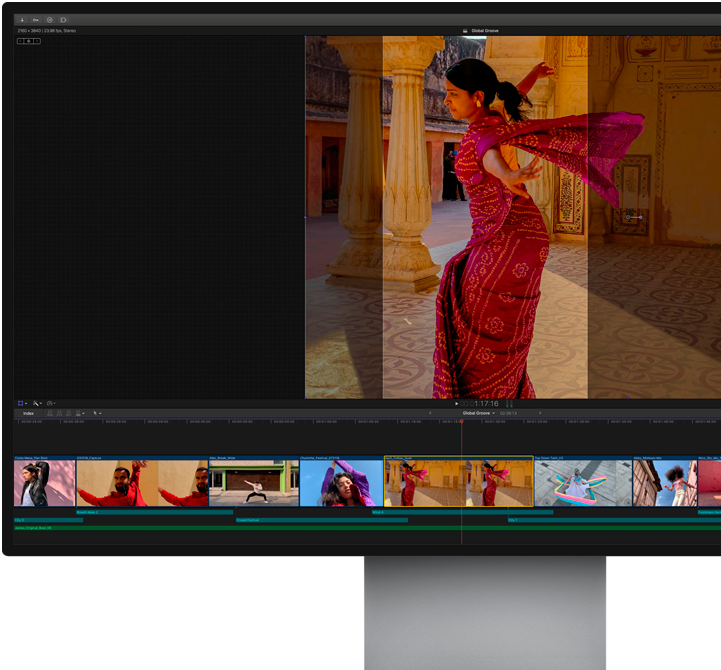Add a keyframe with the center diamond button
Viewport: 721px width, 670px height.
29,41
